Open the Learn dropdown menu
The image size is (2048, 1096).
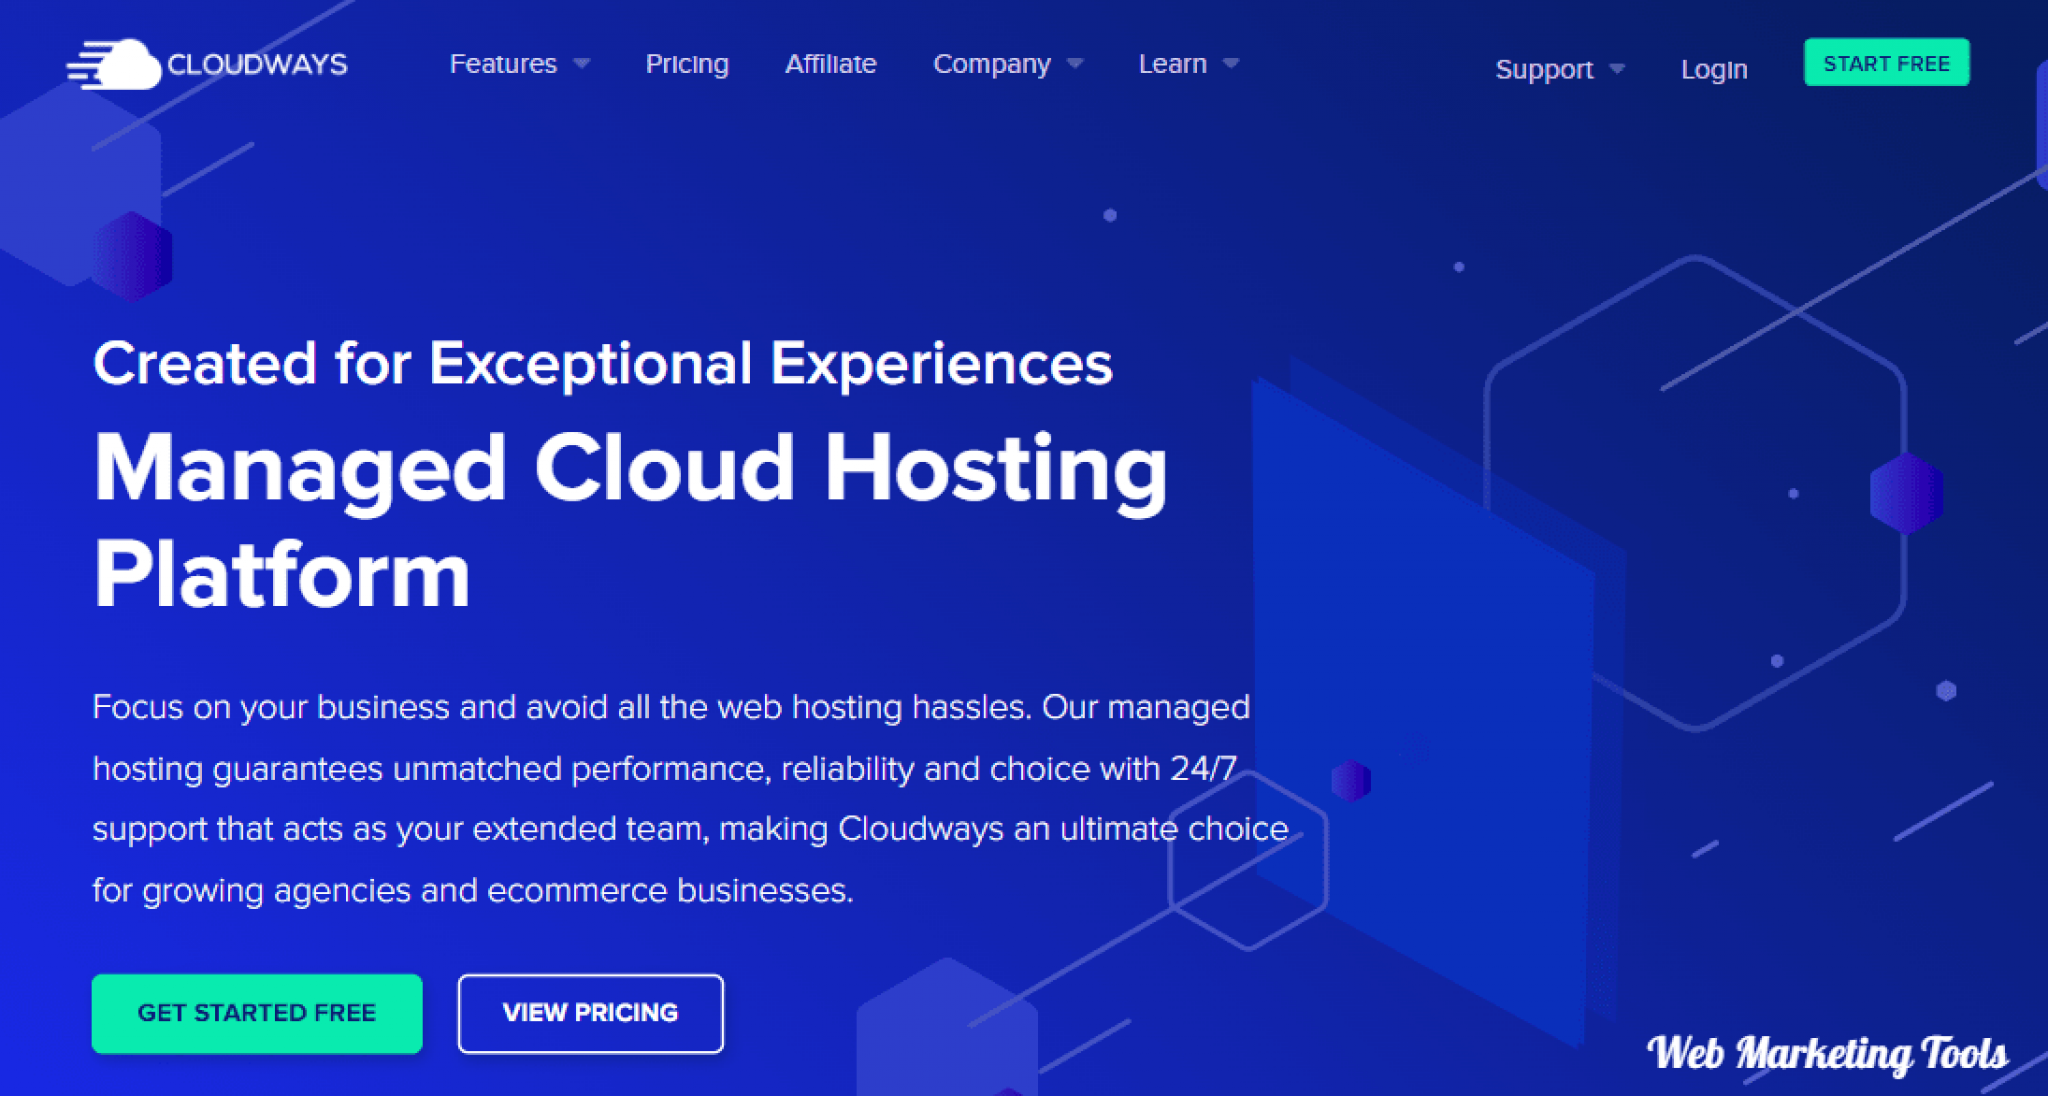click(1176, 63)
